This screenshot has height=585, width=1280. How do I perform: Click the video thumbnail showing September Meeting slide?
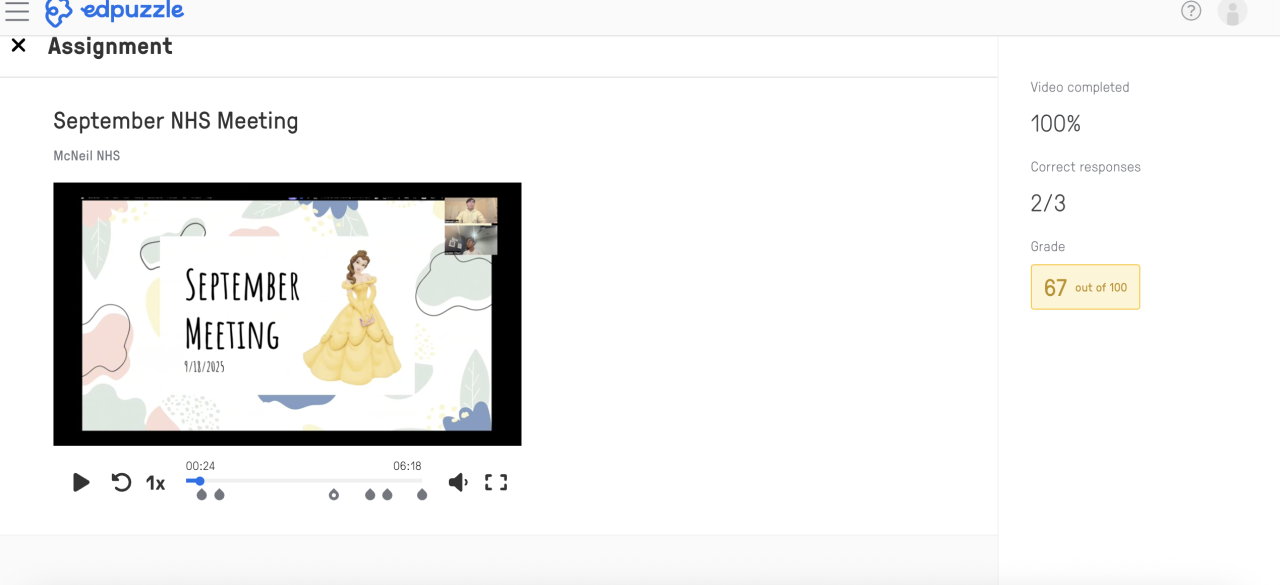pyautogui.click(x=287, y=314)
